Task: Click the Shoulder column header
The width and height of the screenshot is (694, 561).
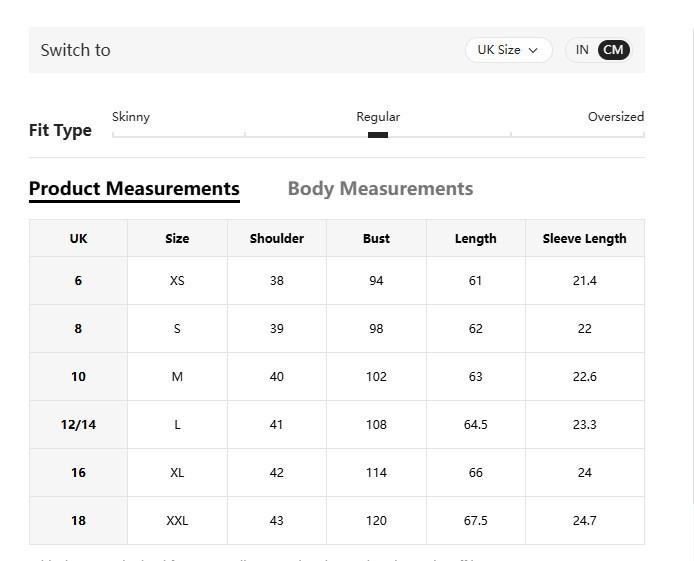Action: pos(277,239)
